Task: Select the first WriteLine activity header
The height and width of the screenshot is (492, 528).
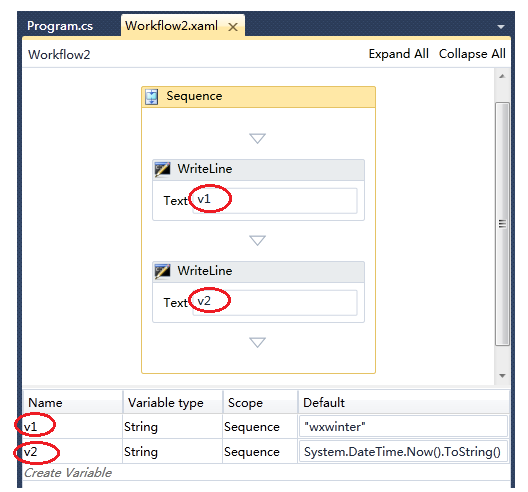Action: pyautogui.click(x=258, y=170)
